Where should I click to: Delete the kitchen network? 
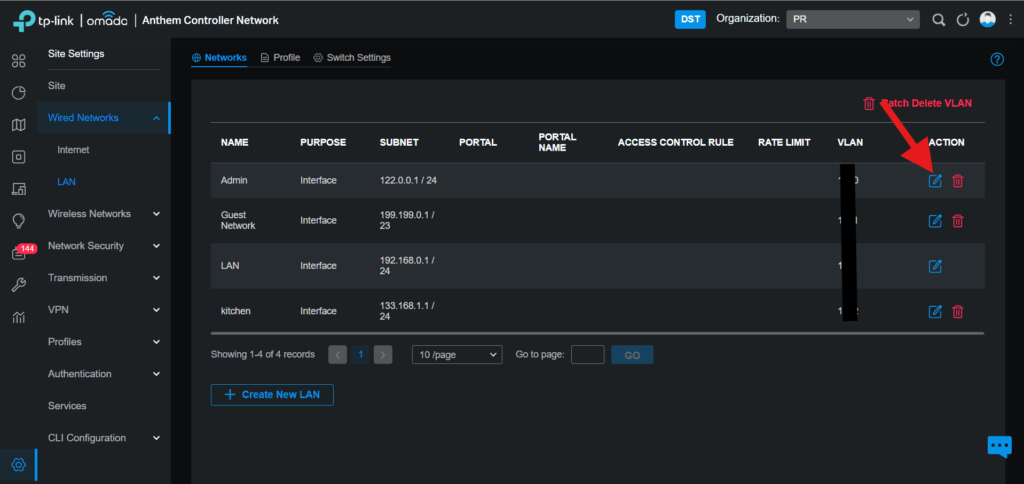957,311
